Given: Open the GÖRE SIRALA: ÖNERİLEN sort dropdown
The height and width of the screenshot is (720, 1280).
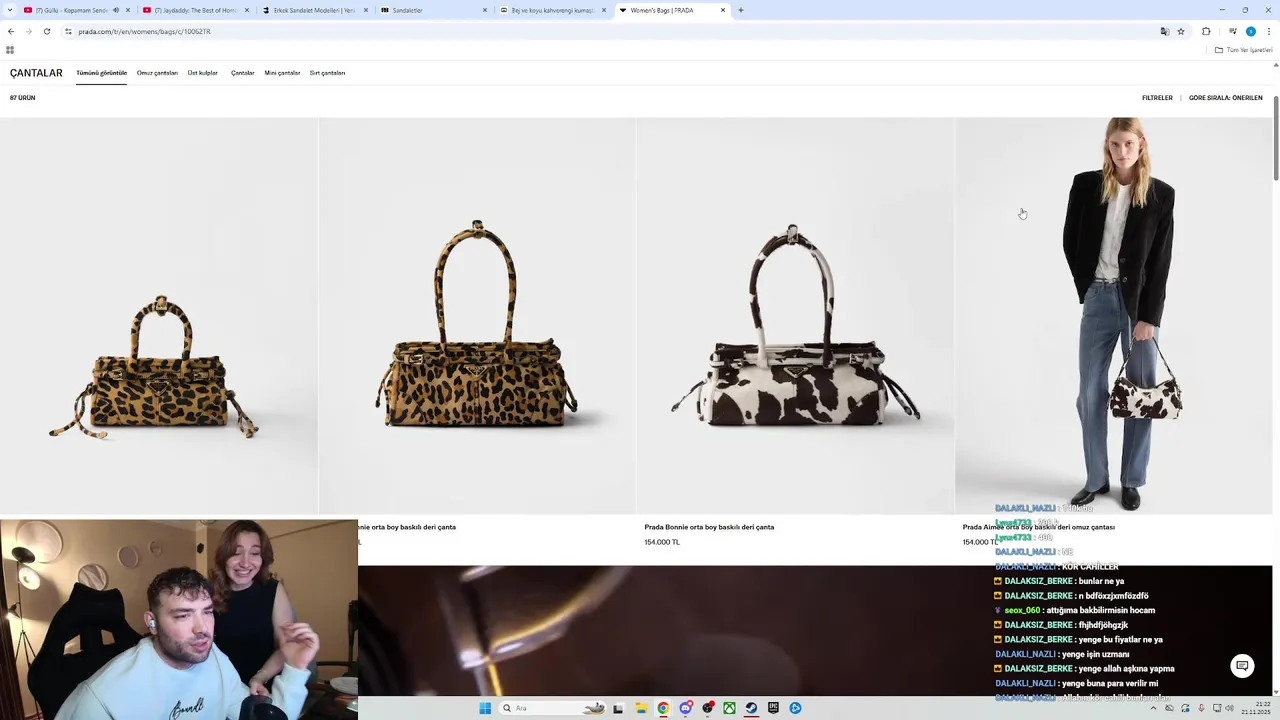Looking at the screenshot, I should 1225,98.
